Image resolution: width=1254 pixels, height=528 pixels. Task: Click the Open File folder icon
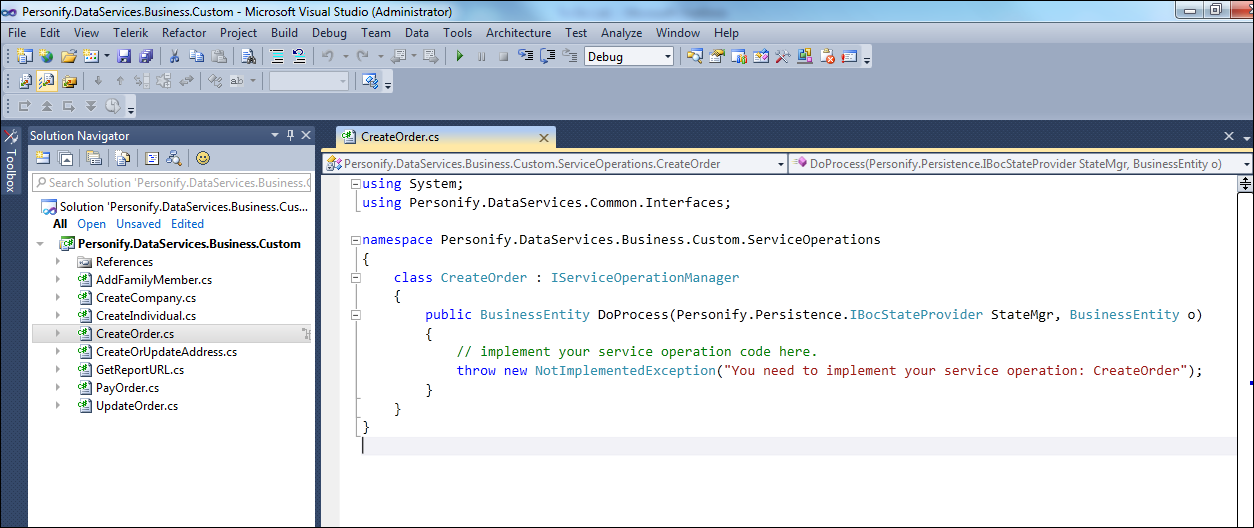(69, 56)
